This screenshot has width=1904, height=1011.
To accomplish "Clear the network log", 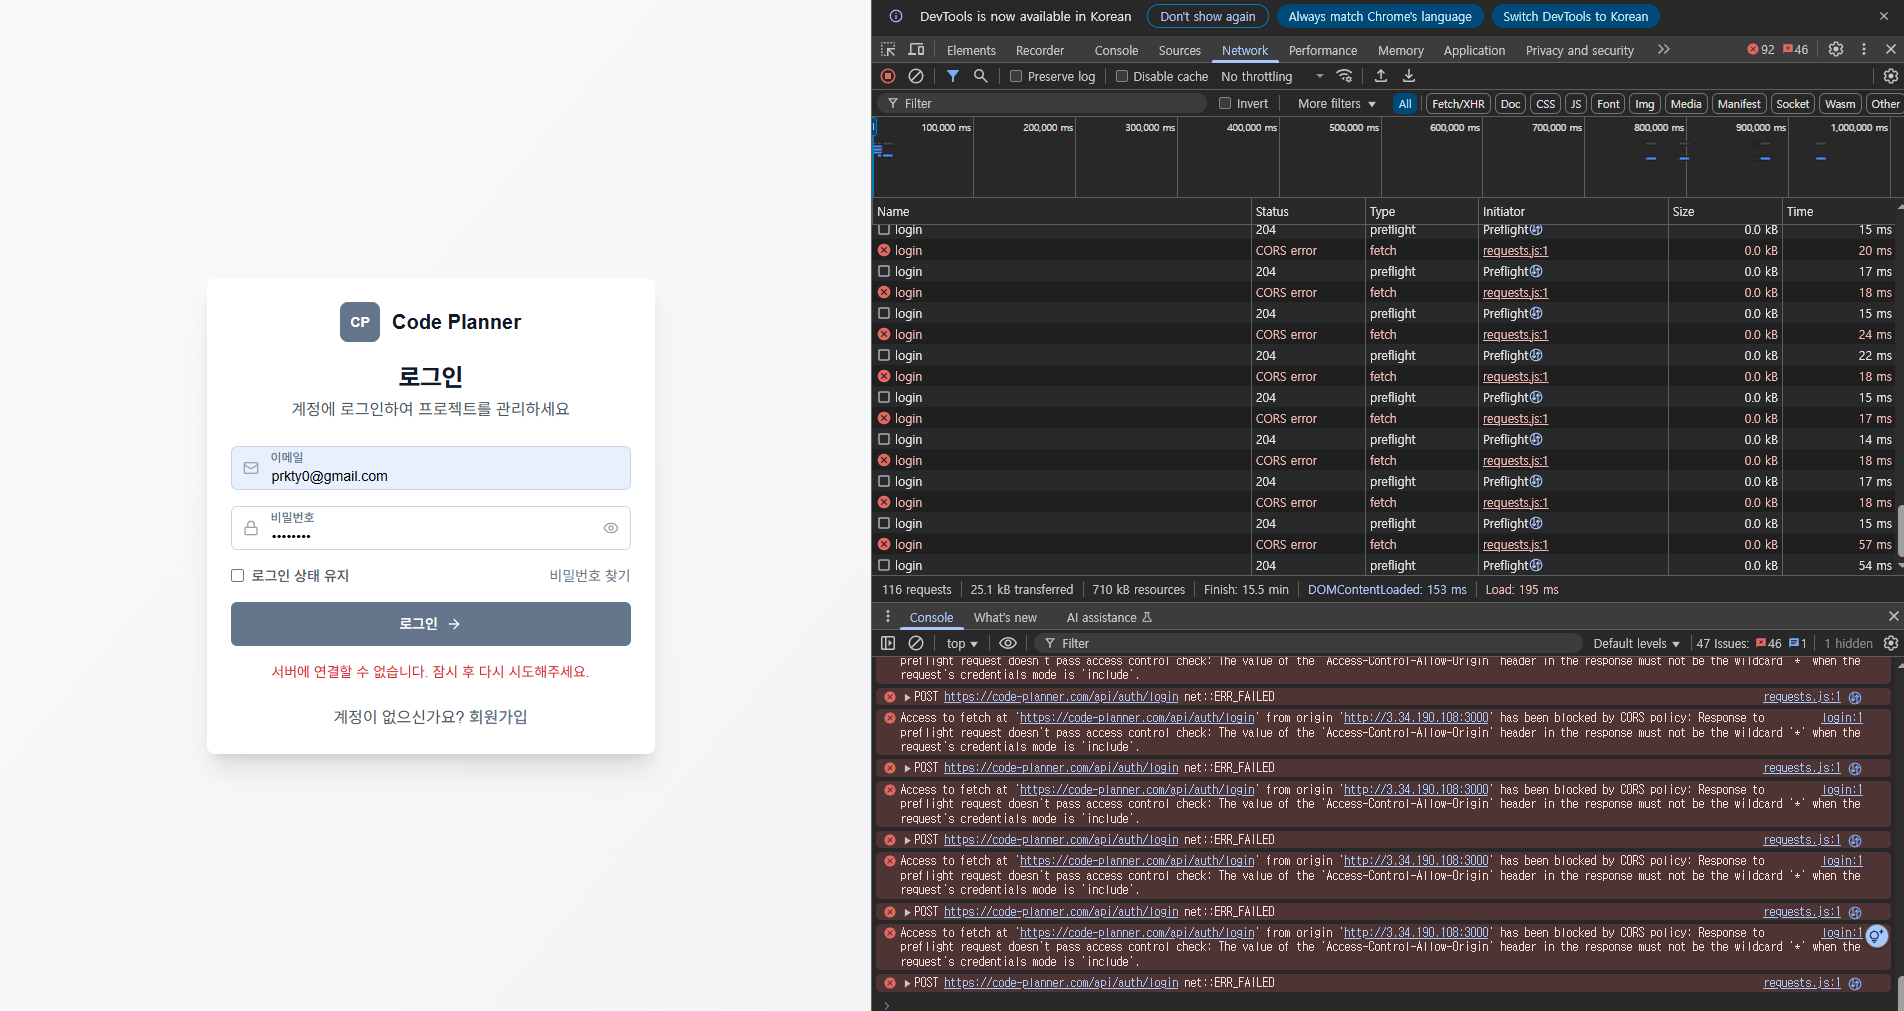I will coord(915,76).
